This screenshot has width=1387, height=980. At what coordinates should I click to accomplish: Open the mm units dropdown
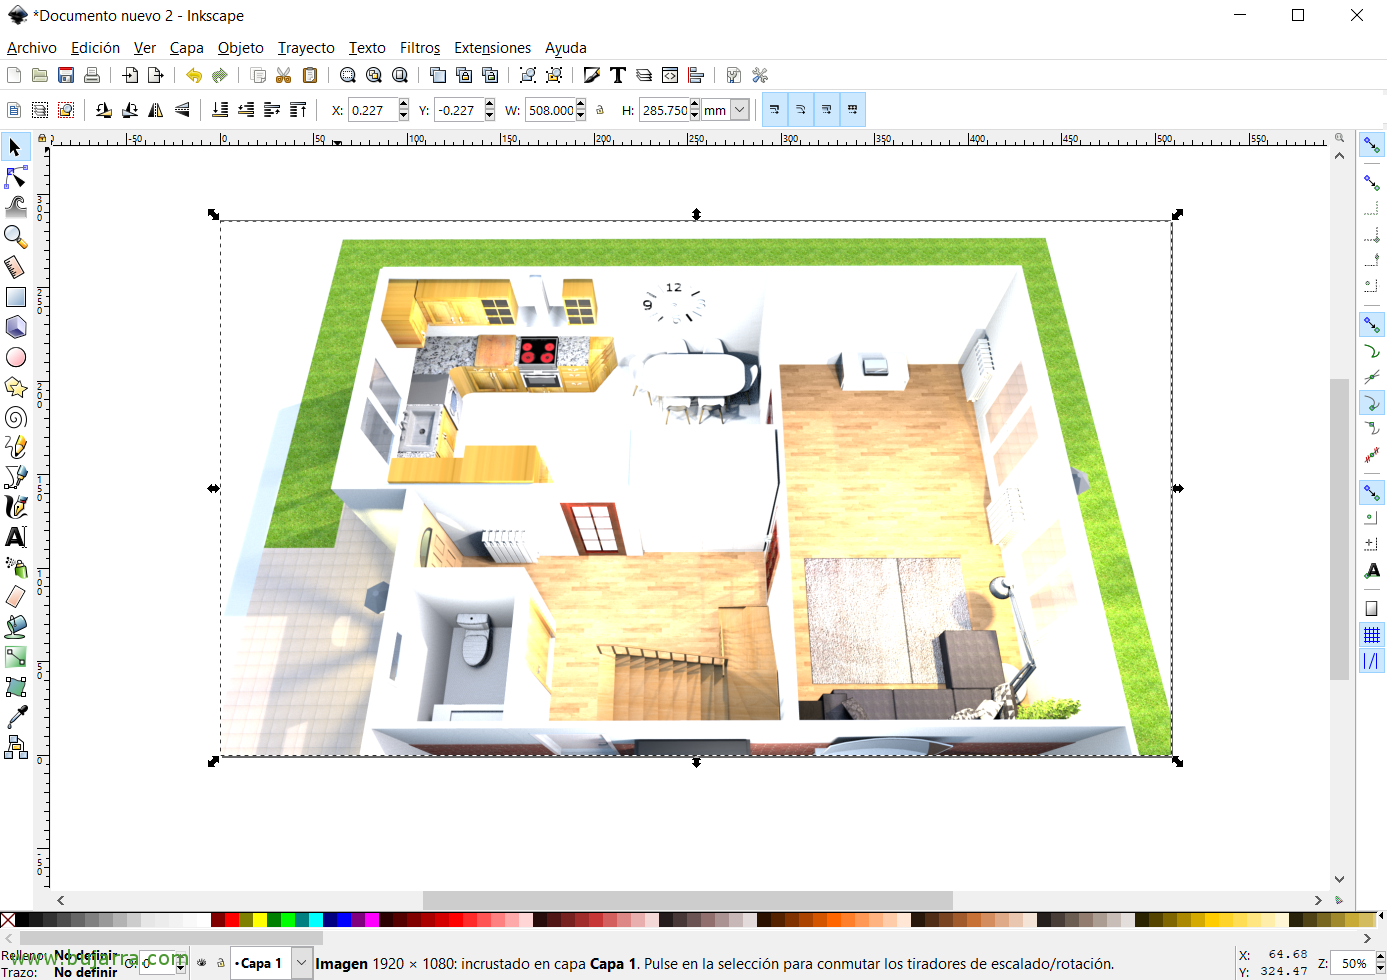tap(740, 110)
